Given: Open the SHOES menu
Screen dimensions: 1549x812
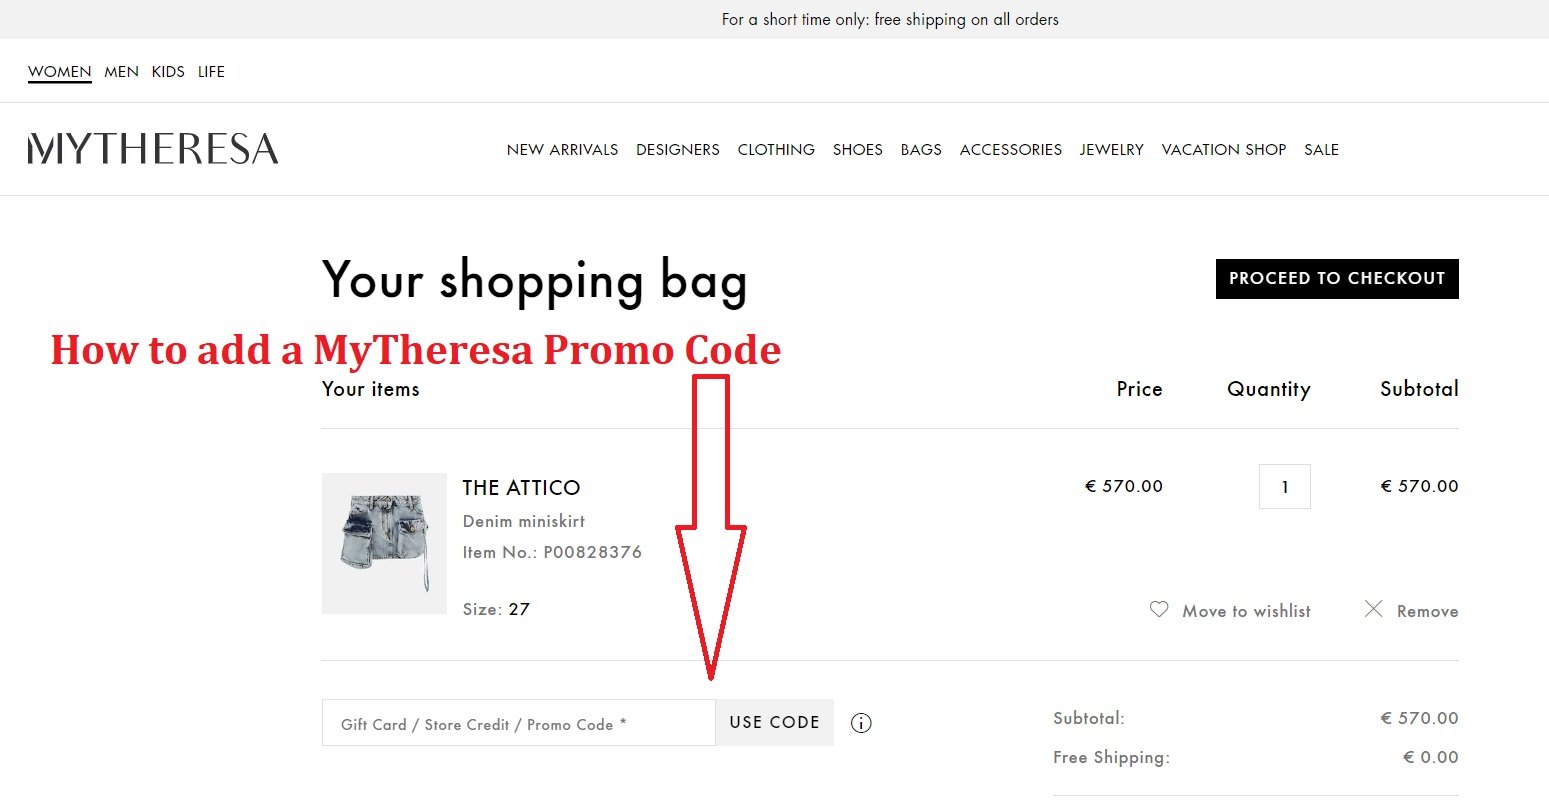Looking at the screenshot, I should pyautogui.click(x=857, y=149).
